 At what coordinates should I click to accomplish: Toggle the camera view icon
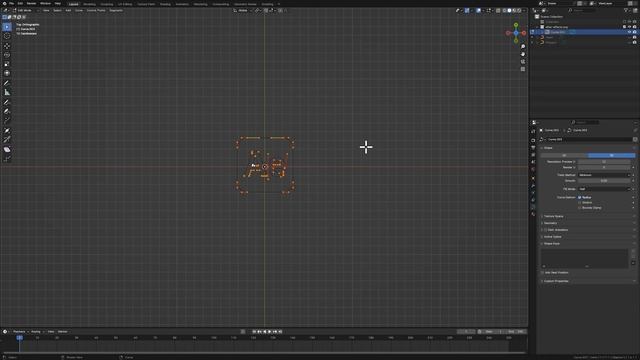coord(523,62)
